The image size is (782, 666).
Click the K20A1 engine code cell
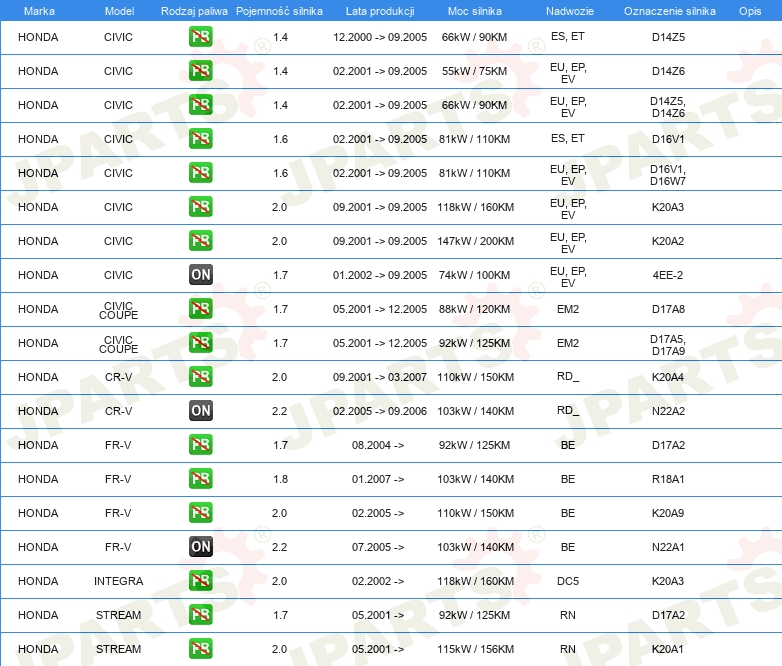[668, 649]
